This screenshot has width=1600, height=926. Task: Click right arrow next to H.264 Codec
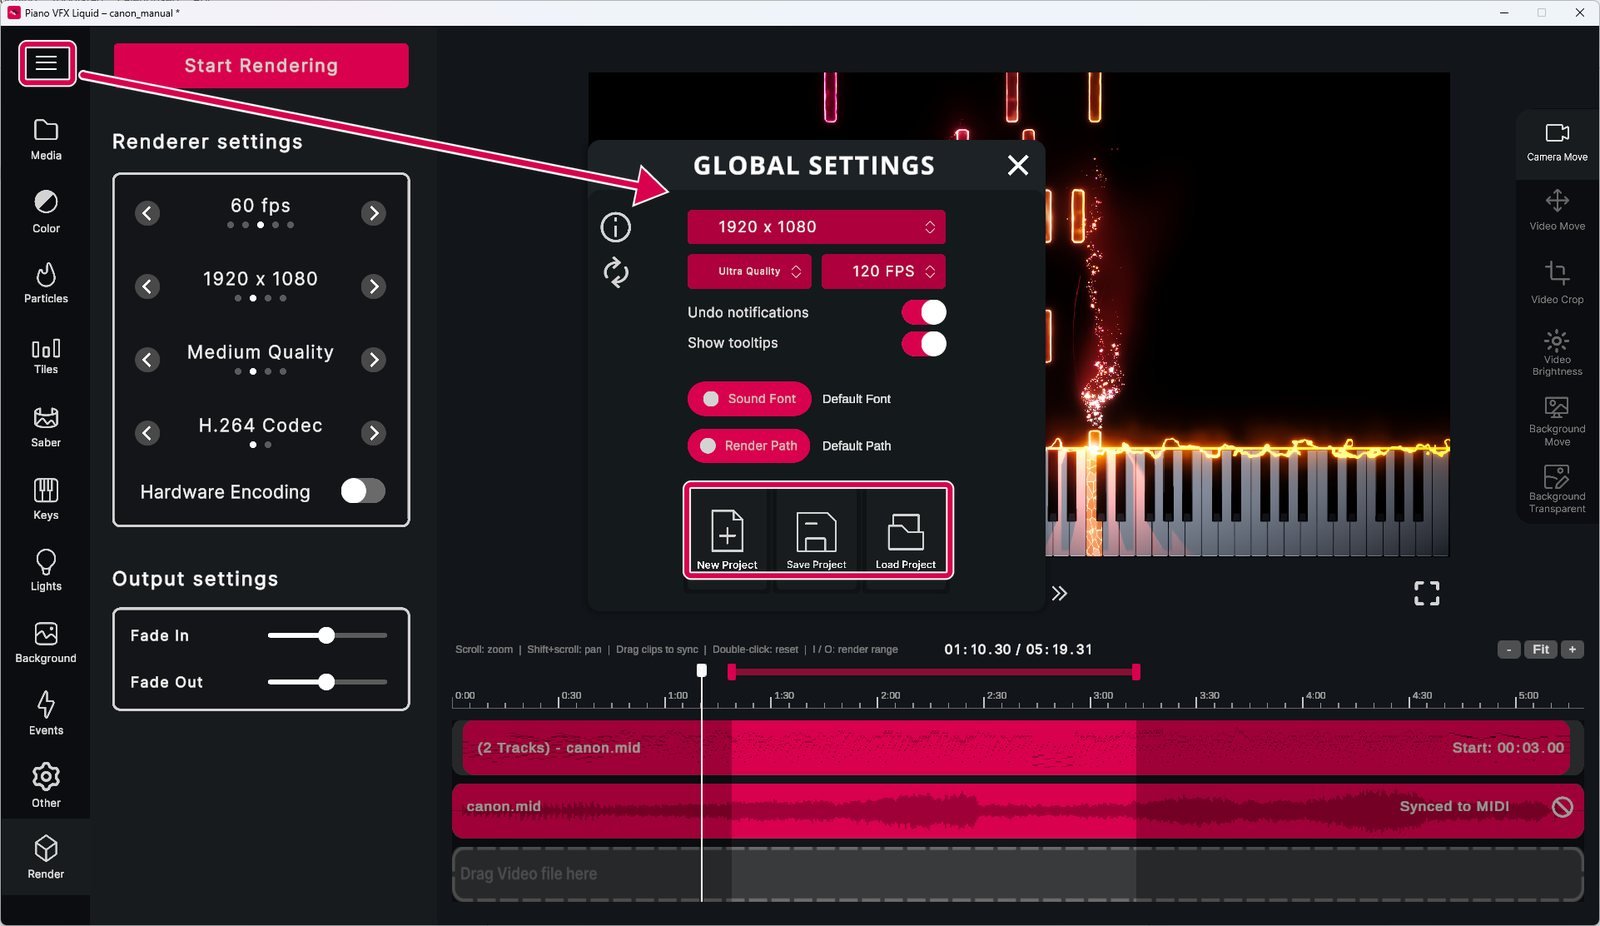coord(374,433)
